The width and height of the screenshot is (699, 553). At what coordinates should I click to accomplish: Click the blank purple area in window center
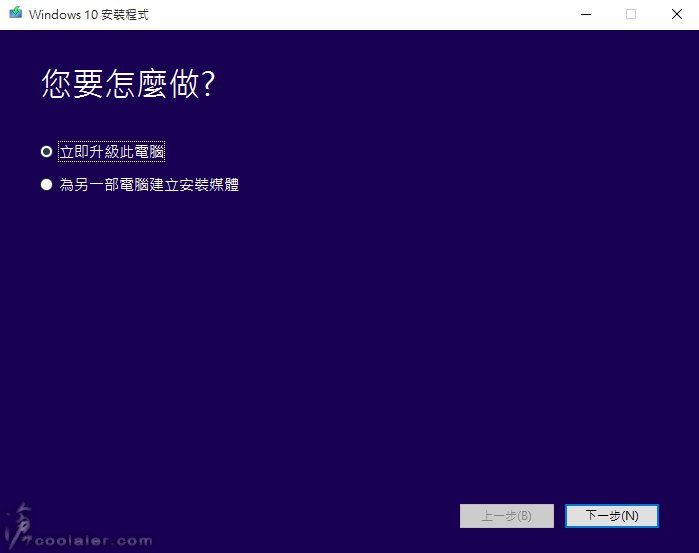[350, 330]
